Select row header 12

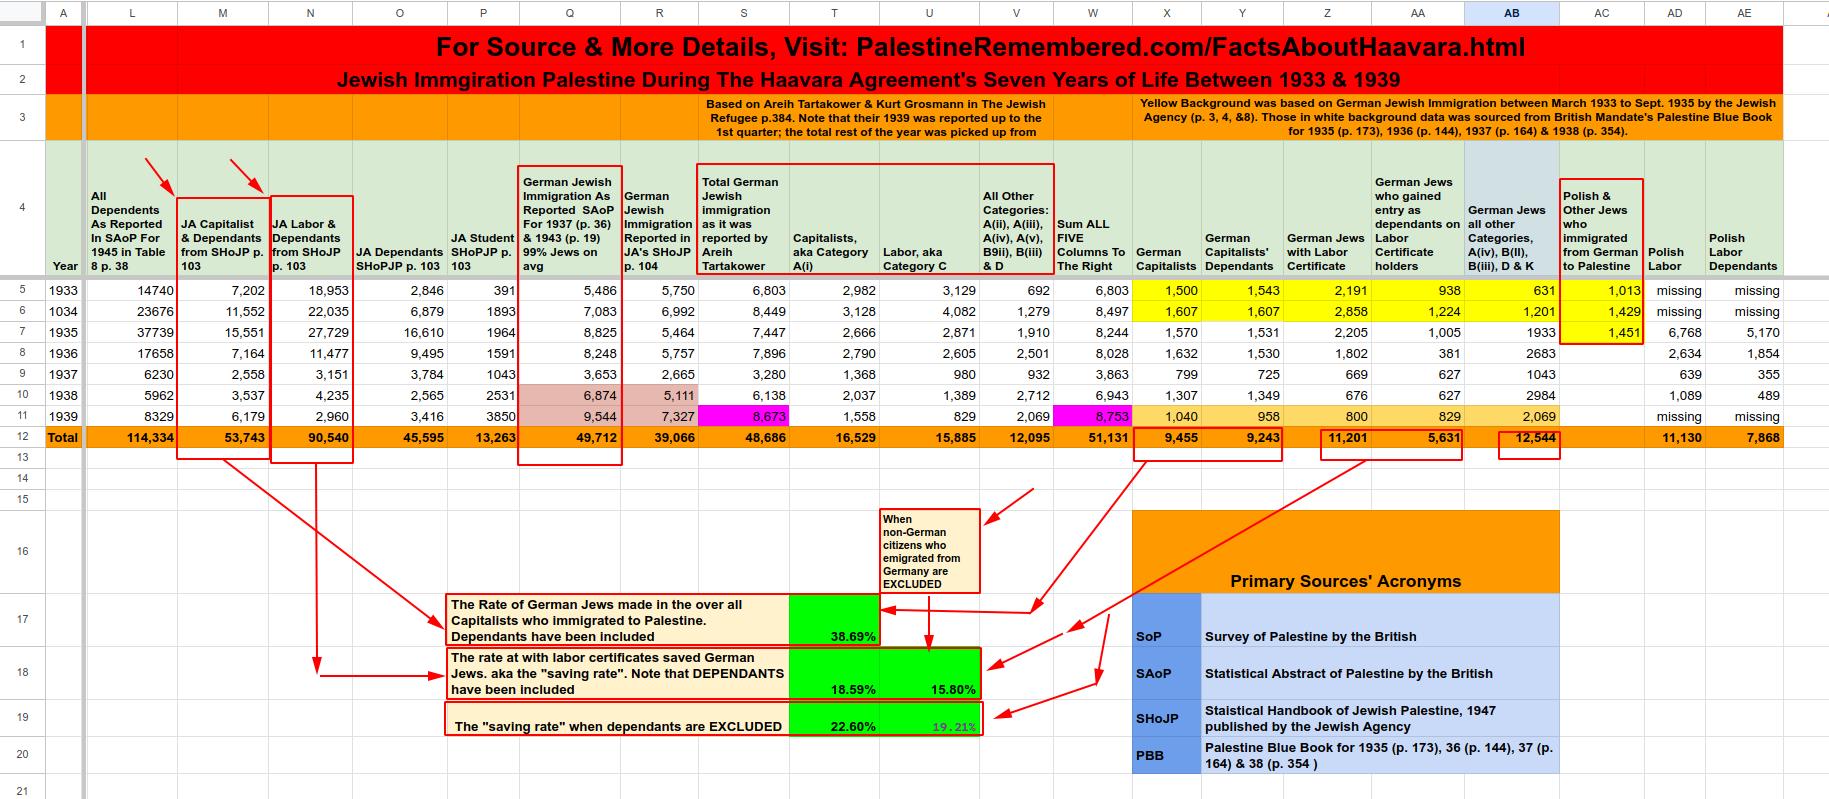pos(22,437)
